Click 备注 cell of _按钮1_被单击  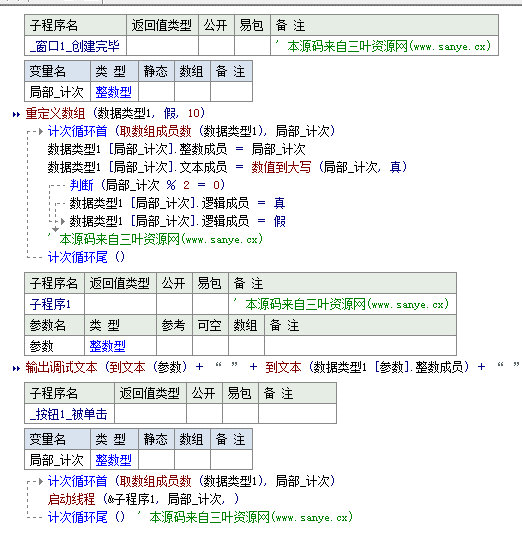[x=297, y=414]
